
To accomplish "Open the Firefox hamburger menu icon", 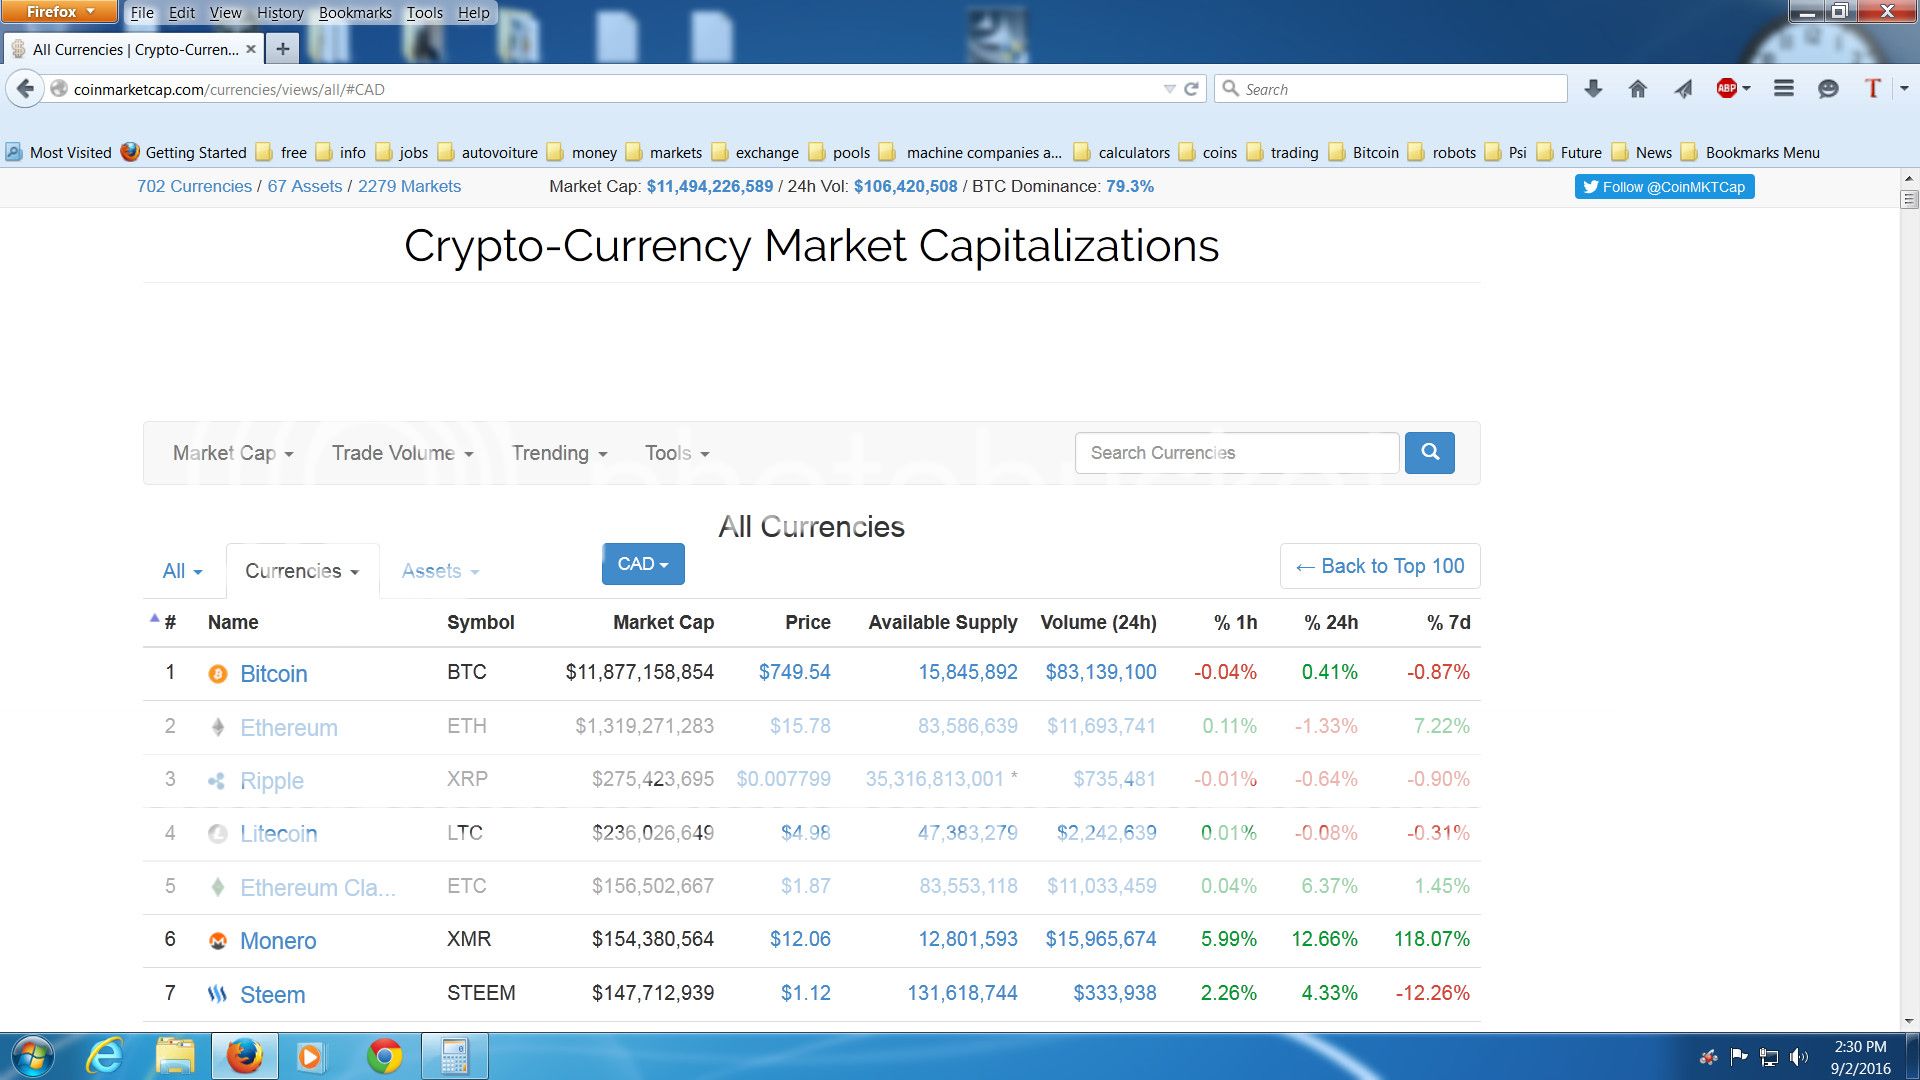I will (x=1783, y=89).
